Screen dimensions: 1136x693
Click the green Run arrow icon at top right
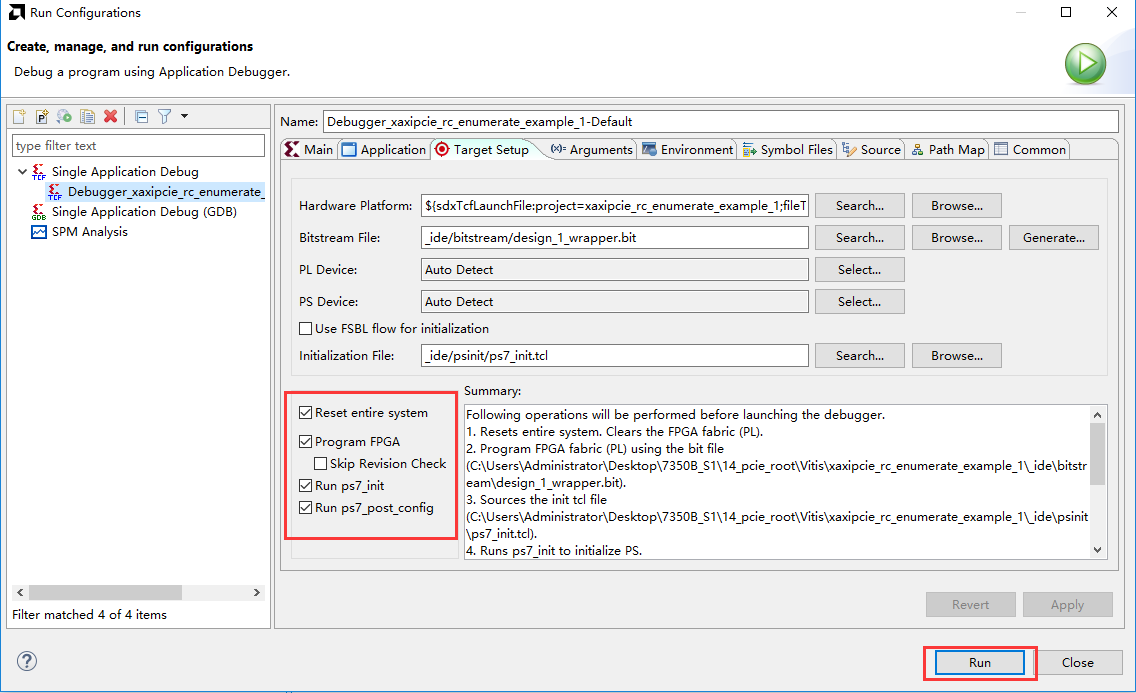[x=1085, y=64]
